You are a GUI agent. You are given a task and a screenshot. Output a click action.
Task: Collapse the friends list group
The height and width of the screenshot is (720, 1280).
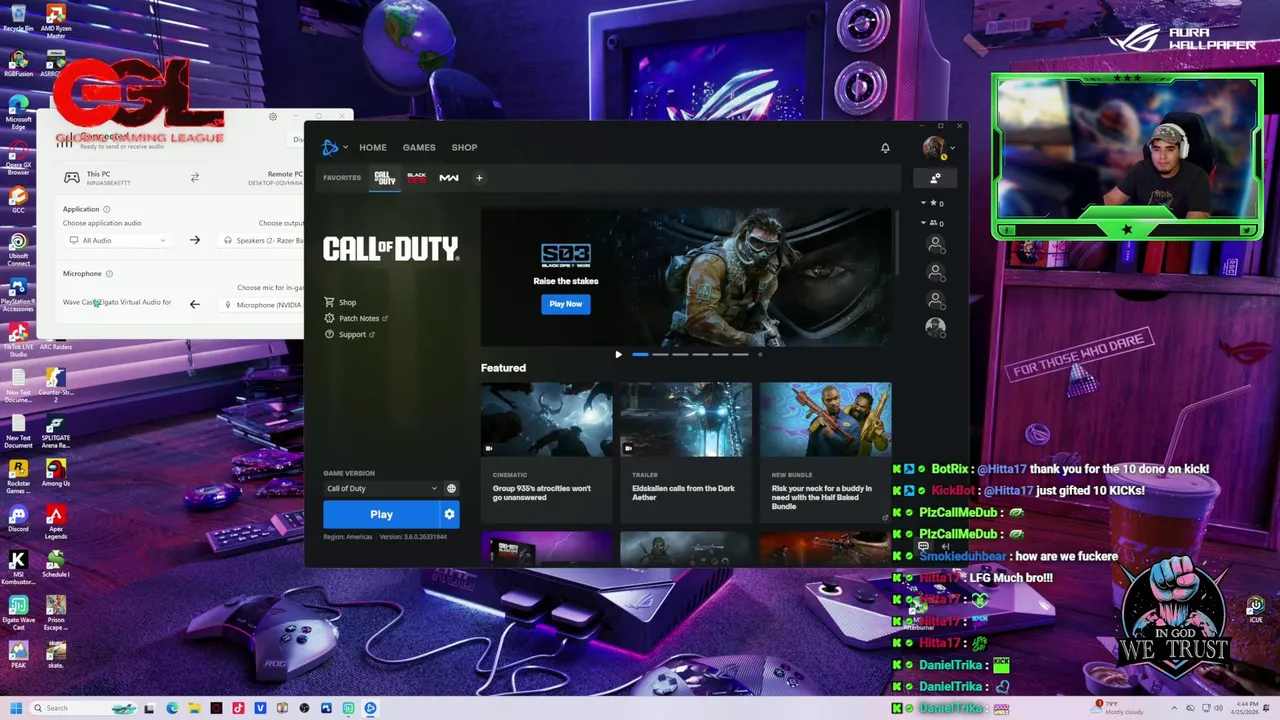[930, 223]
